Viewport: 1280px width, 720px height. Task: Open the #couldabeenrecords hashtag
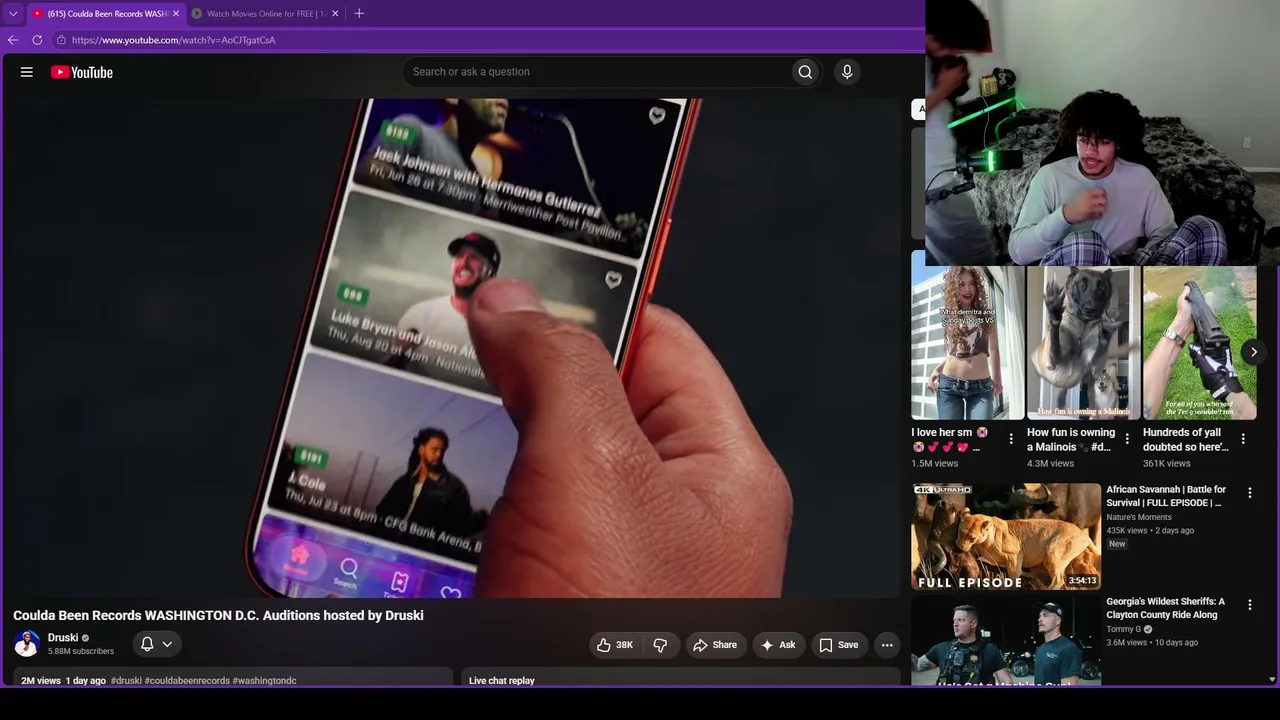pyautogui.click(x=187, y=681)
